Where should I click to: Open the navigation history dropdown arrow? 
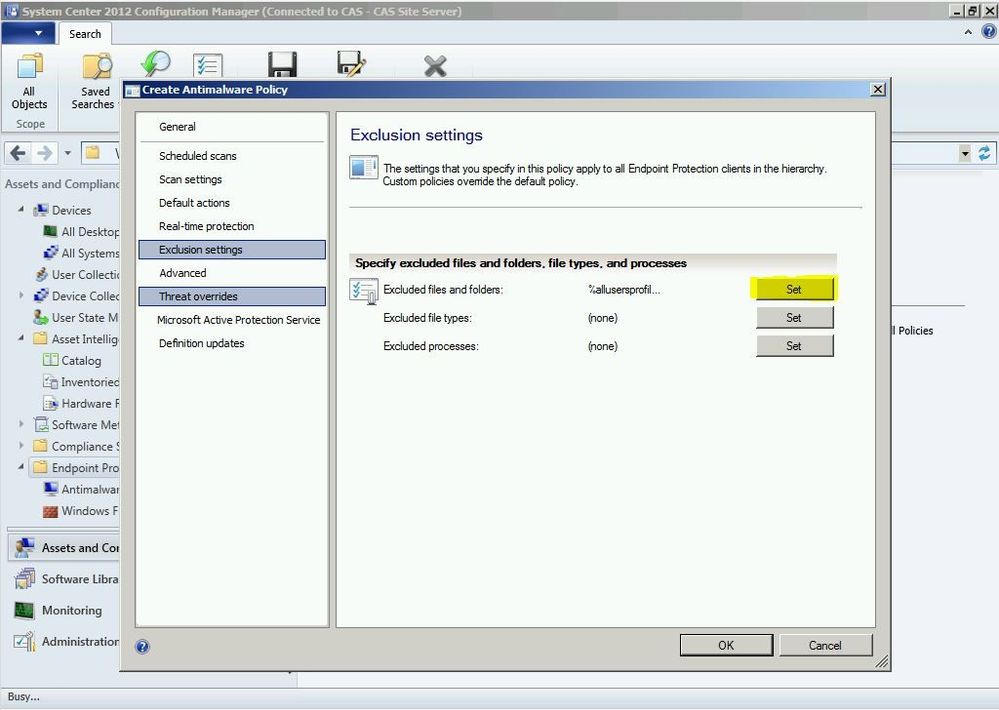coord(68,153)
